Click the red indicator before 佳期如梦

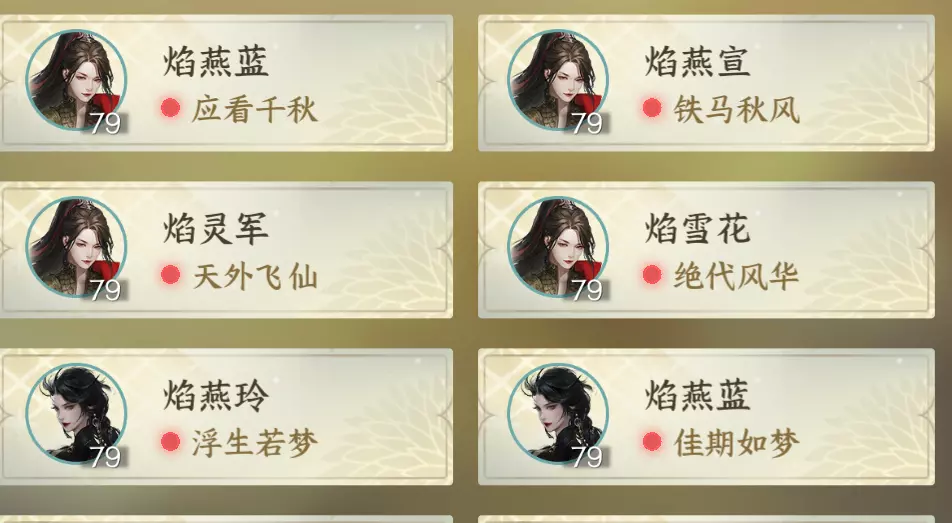pos(652,442)
